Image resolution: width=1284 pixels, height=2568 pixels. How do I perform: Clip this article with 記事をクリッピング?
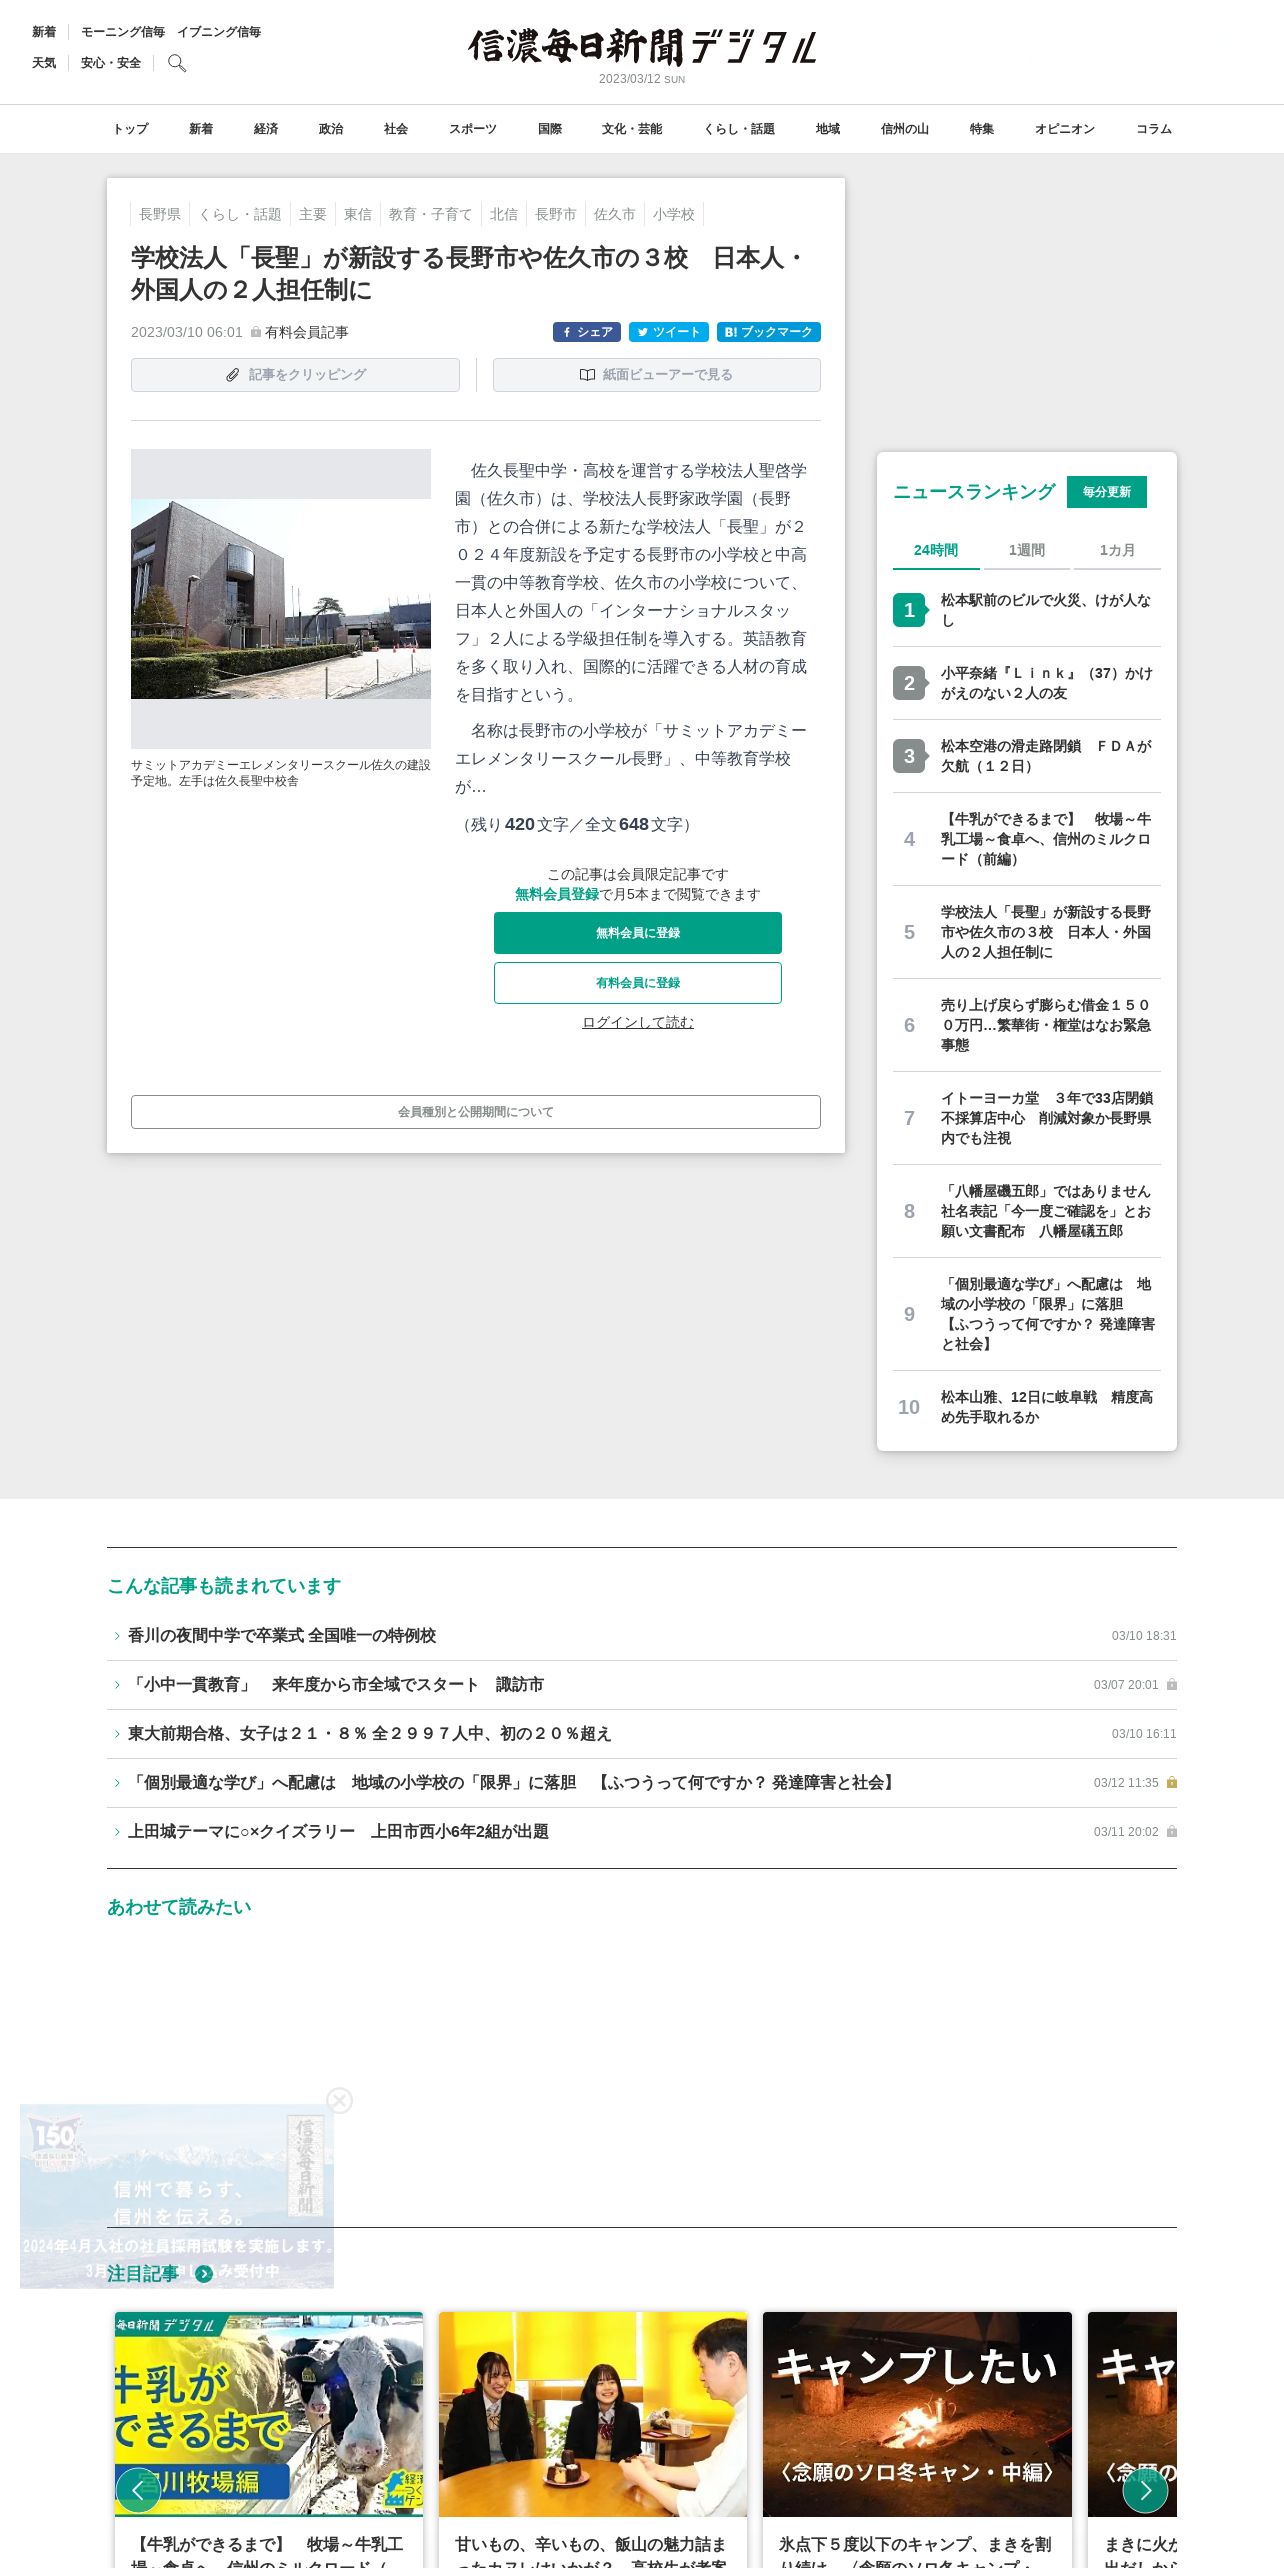point(295,375)
